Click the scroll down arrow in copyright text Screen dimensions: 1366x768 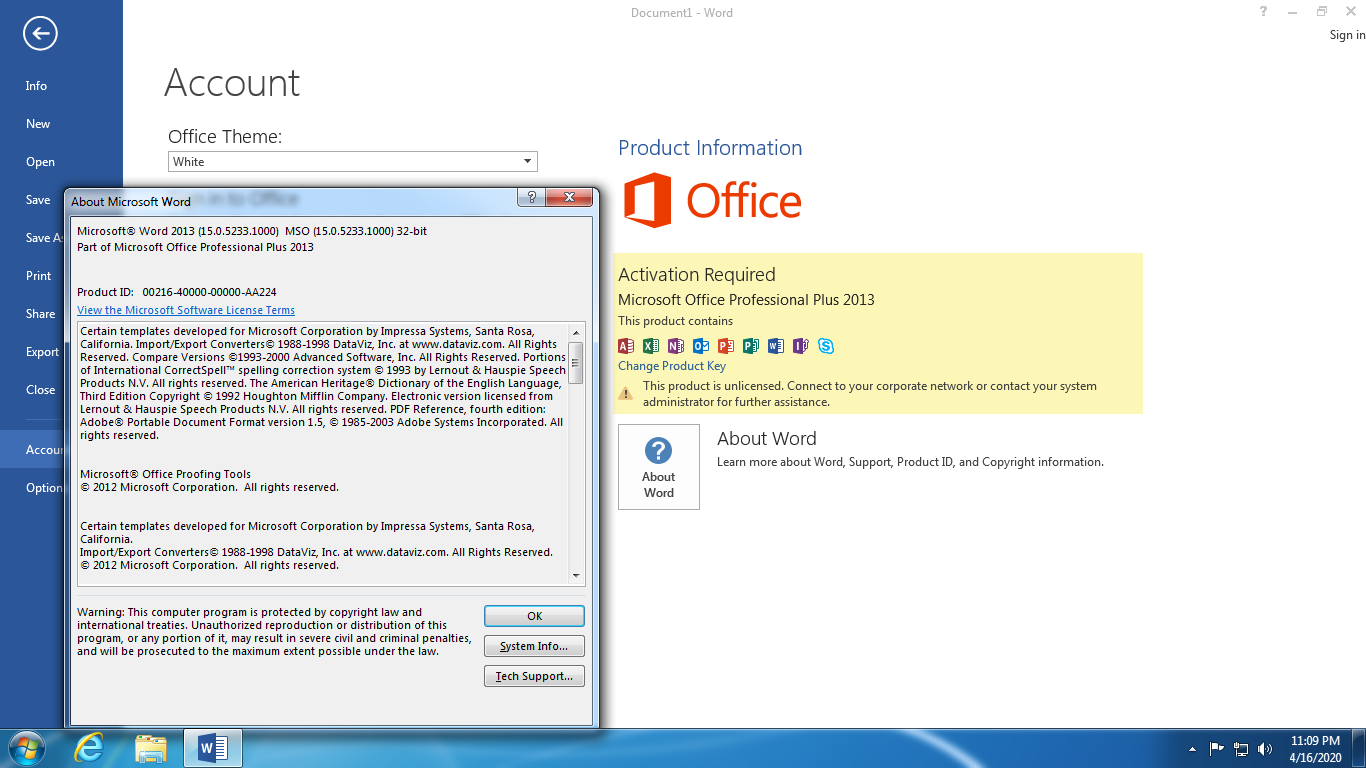coord(576,576)
